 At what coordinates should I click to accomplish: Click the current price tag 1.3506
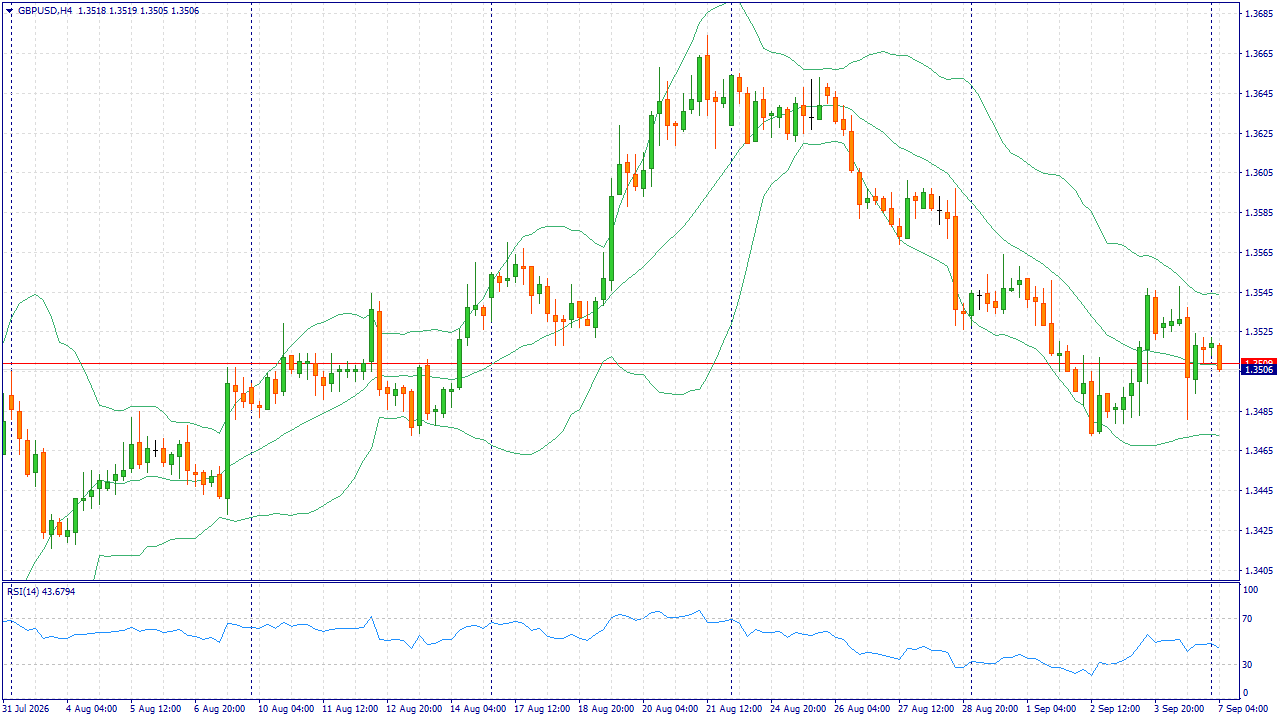pos(1258,369)
